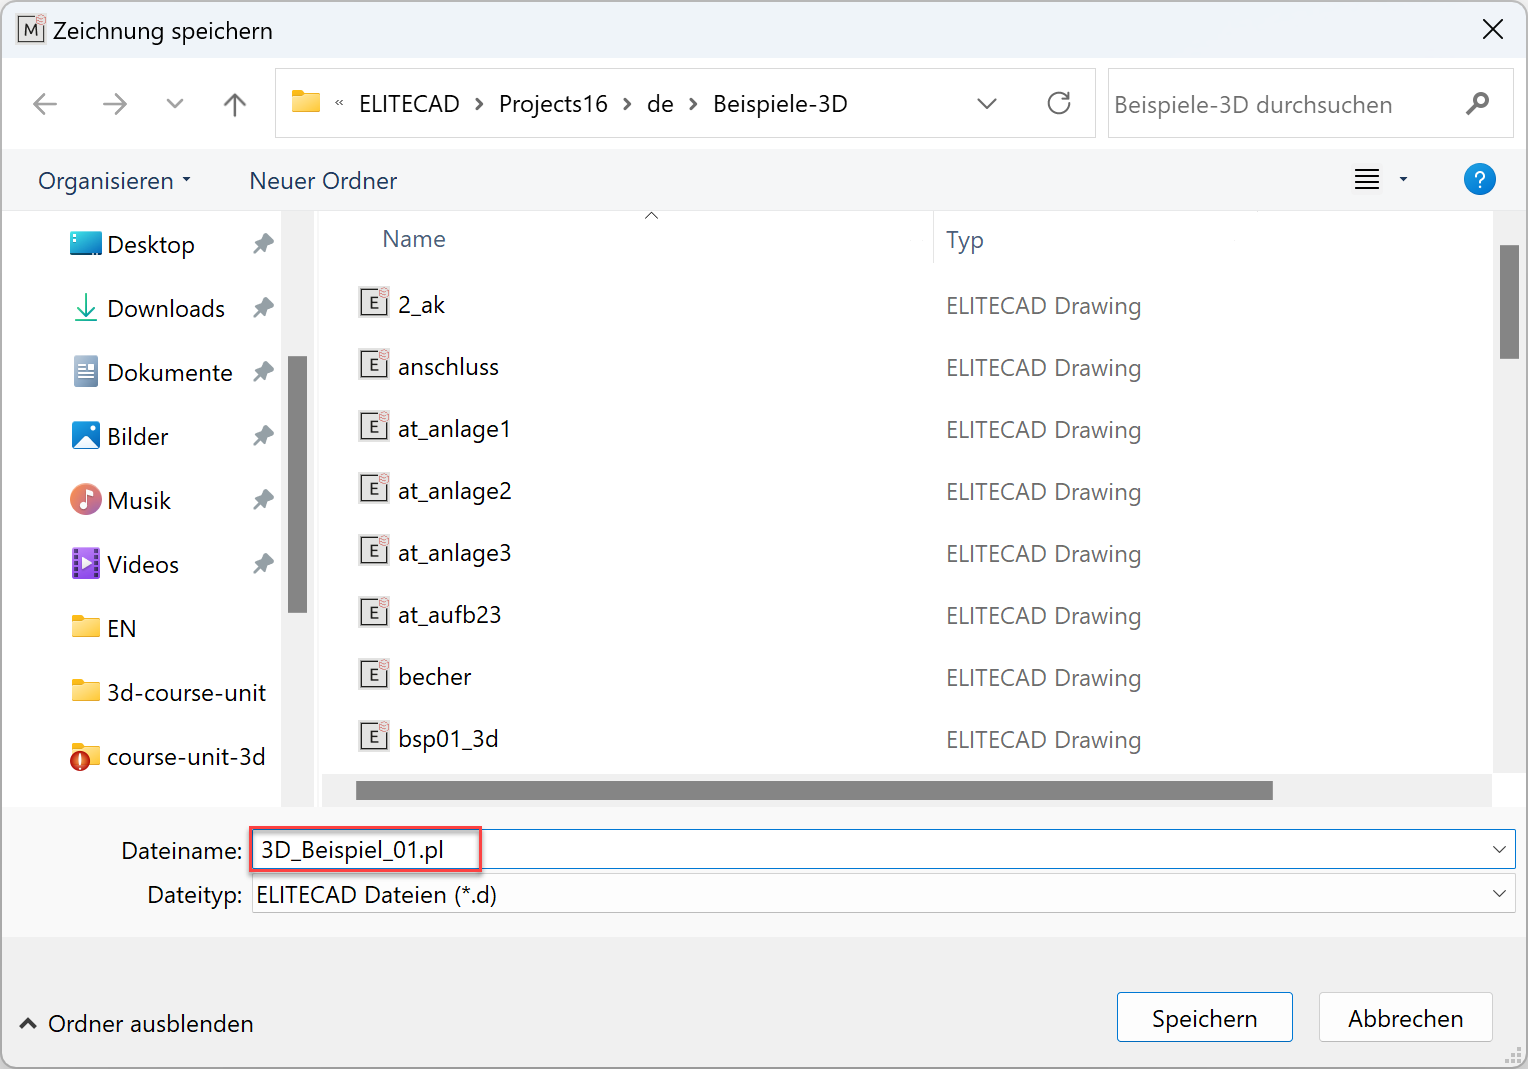Screen dimensions: 1528x1069
Task: Open help with the question mark icon
Action: pos(1479,180)
